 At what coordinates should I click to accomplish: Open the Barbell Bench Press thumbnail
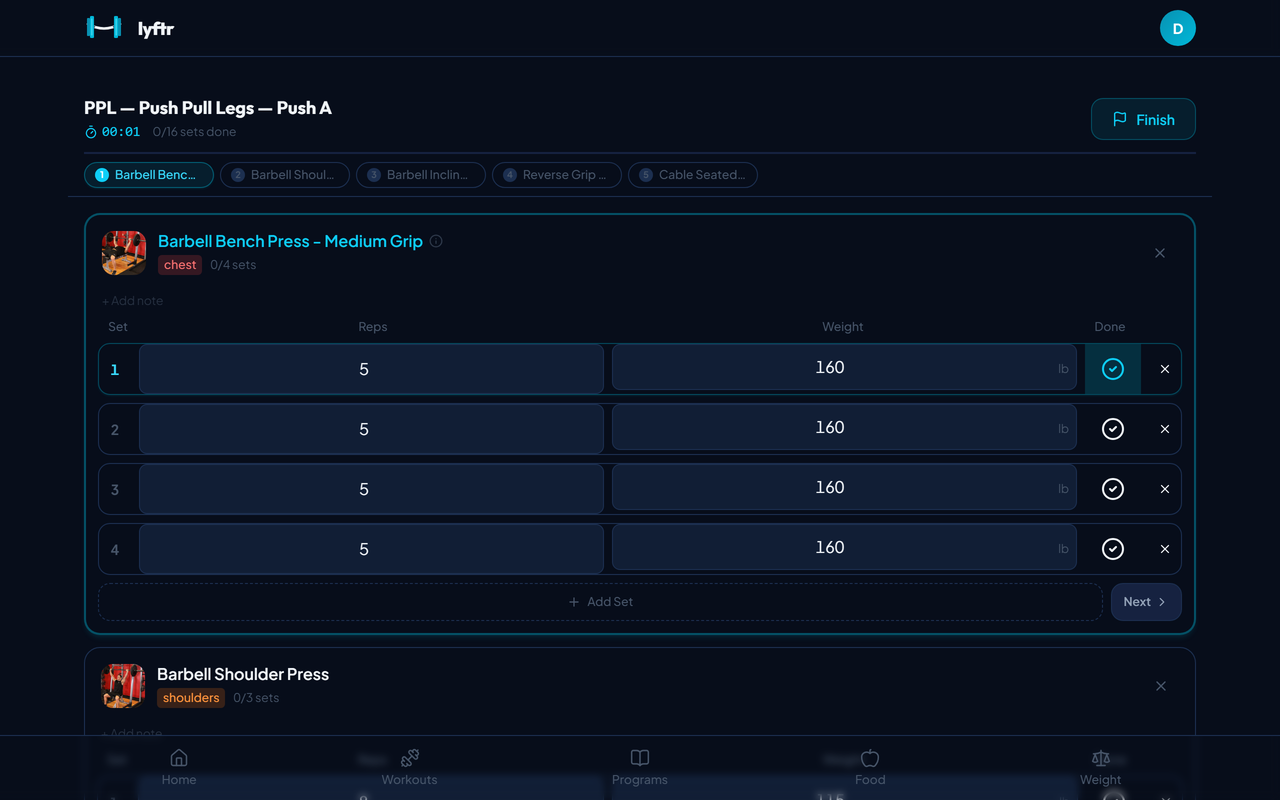coord(124,253)
